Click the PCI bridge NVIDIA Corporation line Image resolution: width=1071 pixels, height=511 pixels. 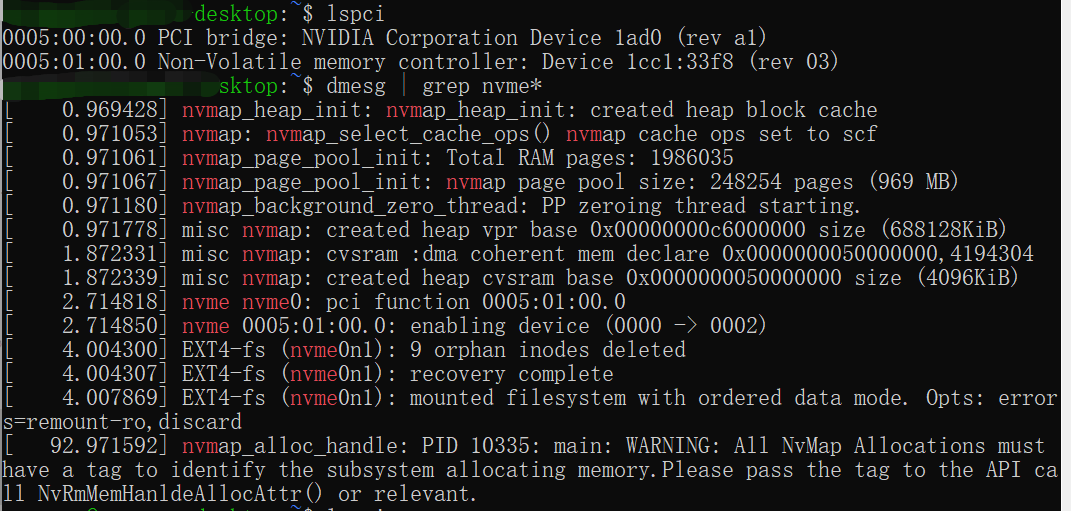(x=385, y=38)
